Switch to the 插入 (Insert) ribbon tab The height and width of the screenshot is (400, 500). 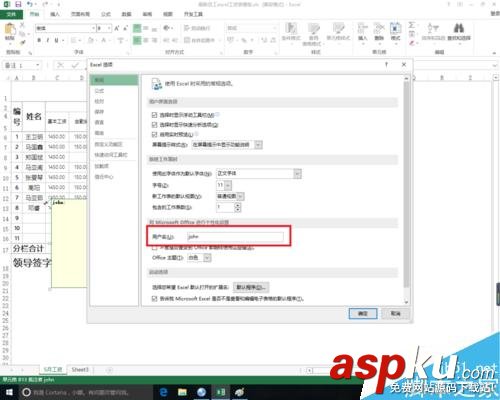[x=55, y=14]
